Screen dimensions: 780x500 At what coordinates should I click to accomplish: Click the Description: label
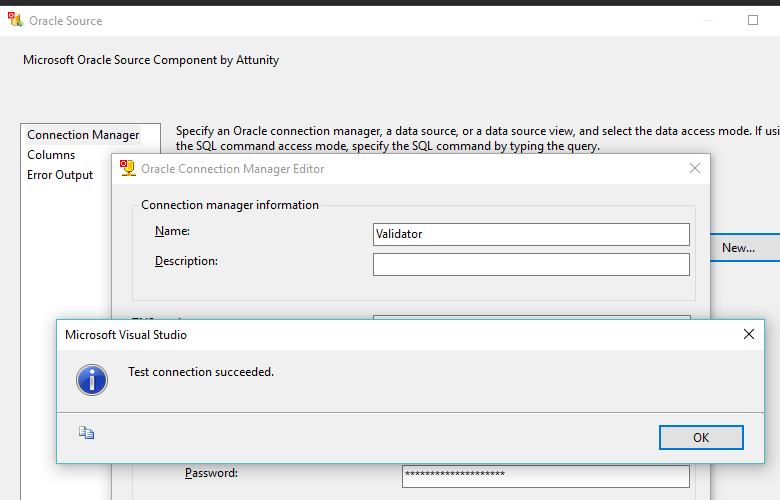pos(186,262)
